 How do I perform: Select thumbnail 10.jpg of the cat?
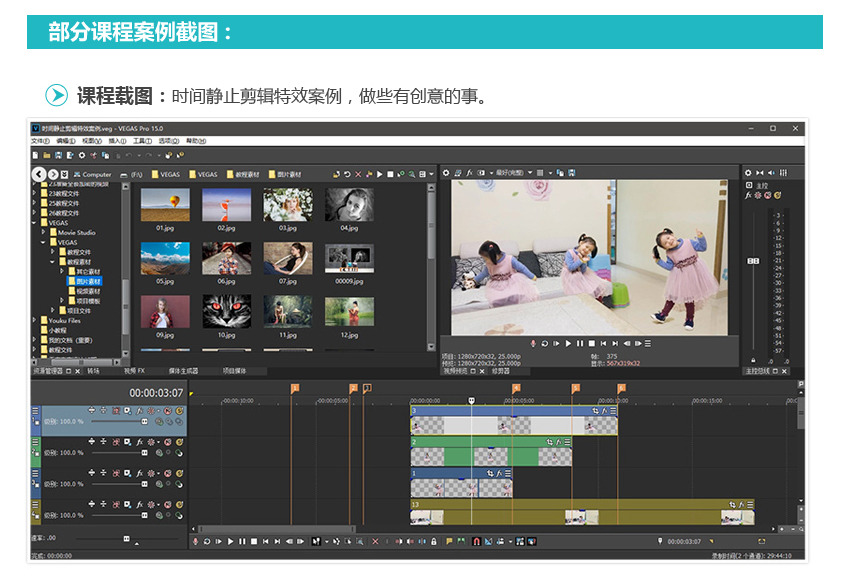[x=227, y=316]
